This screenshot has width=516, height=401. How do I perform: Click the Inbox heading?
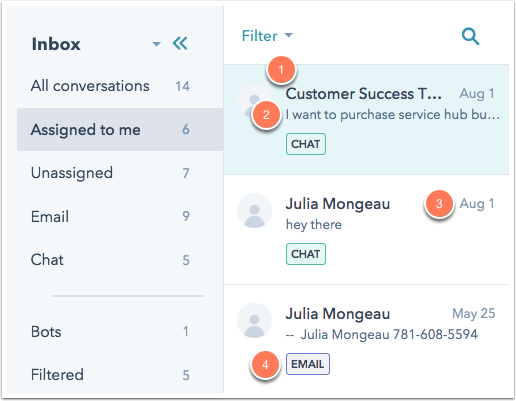point(56,44)
